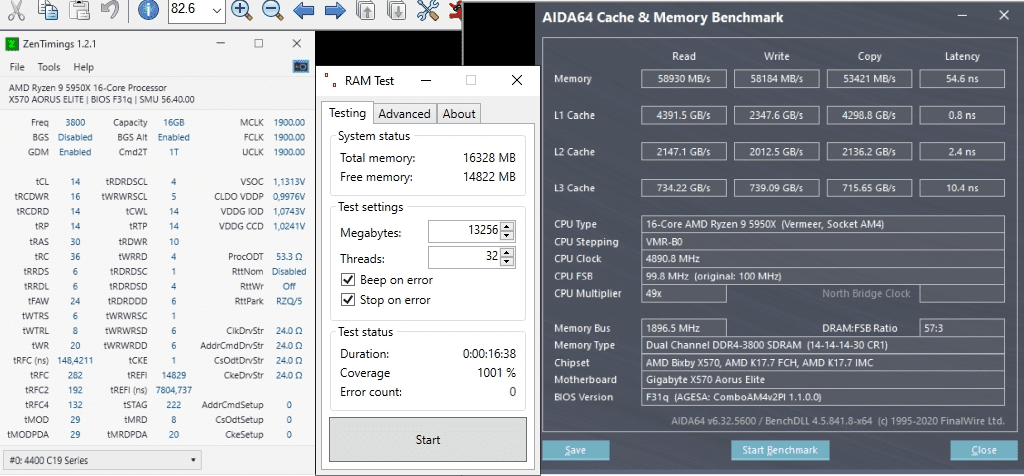Image resolution: width=1024 pixels, height=476 pixels.
Task: Click the Duration value 0:00:16:38
Action: [x=489, y=354]
